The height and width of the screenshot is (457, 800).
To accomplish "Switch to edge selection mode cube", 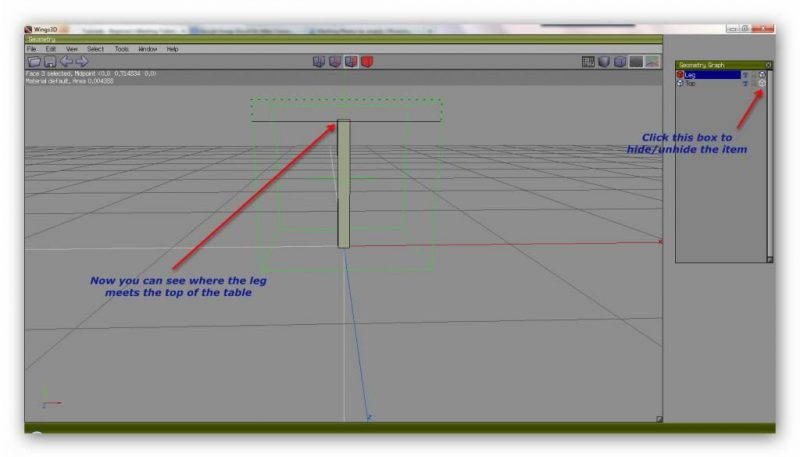I will [x=335, y=62].
